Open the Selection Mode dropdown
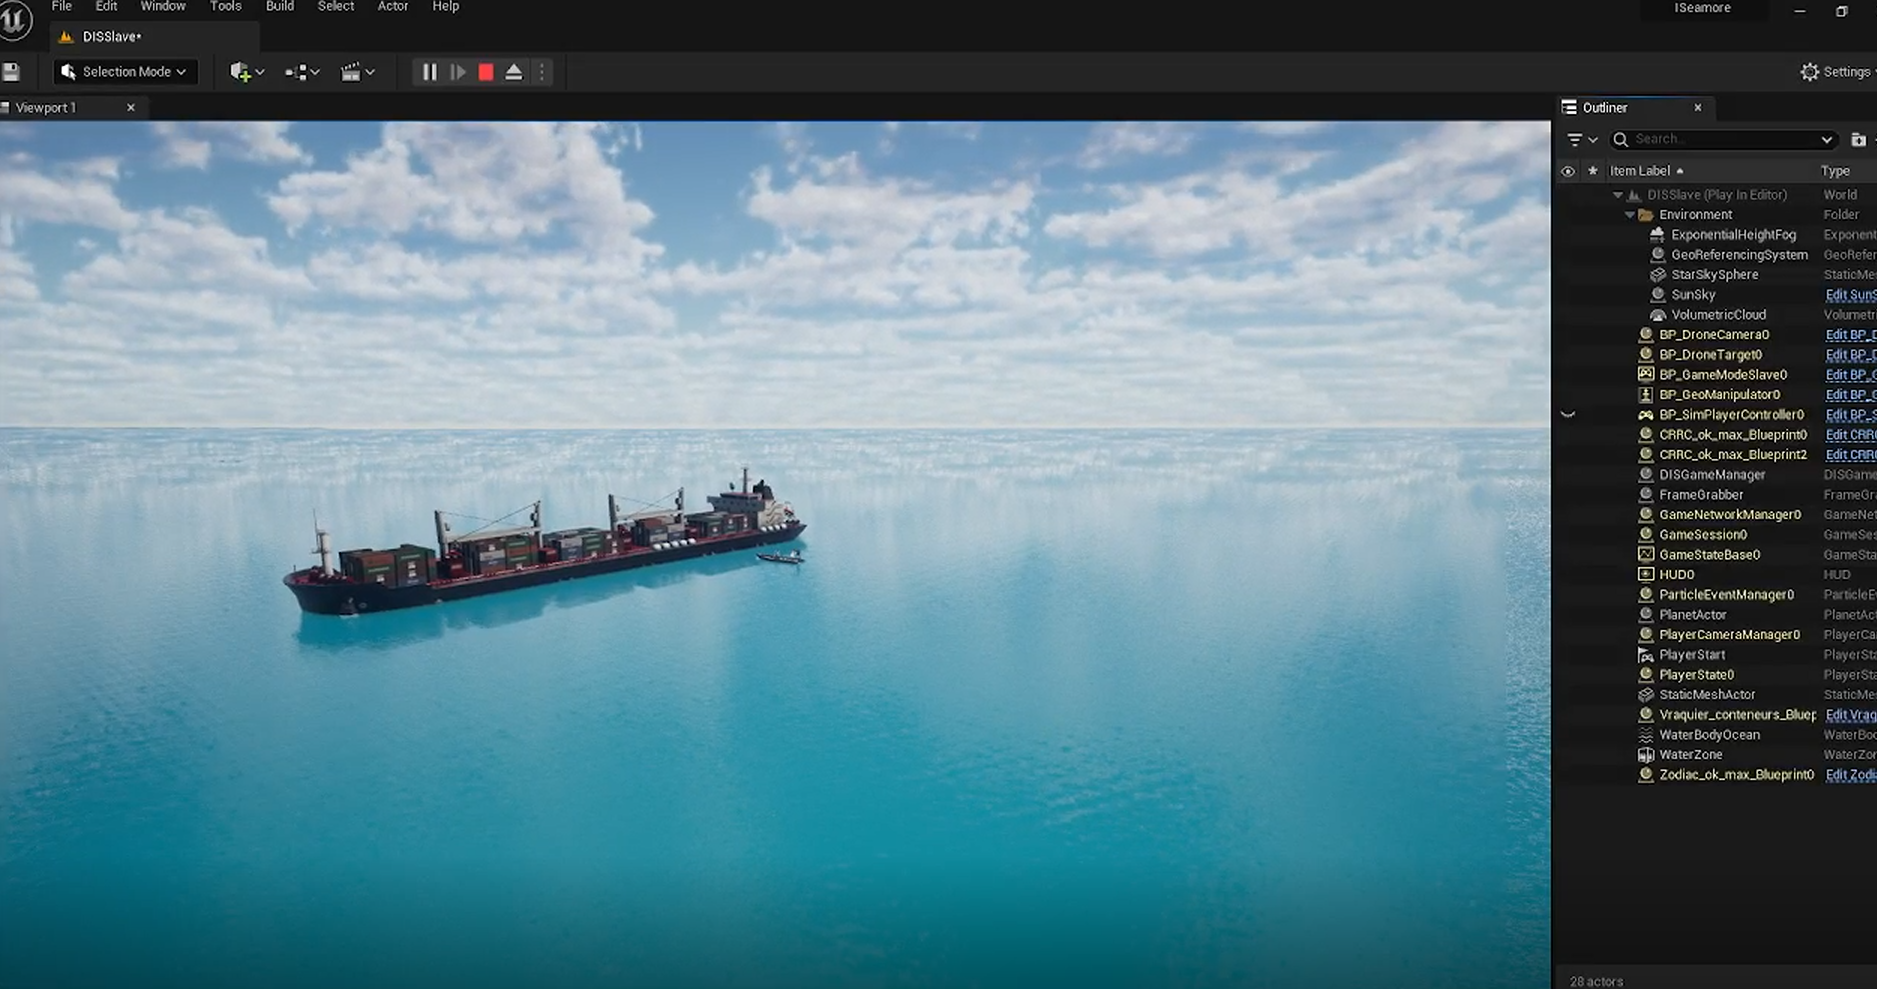The width and height of the screenshot is (1877, 989). (125, 72)
